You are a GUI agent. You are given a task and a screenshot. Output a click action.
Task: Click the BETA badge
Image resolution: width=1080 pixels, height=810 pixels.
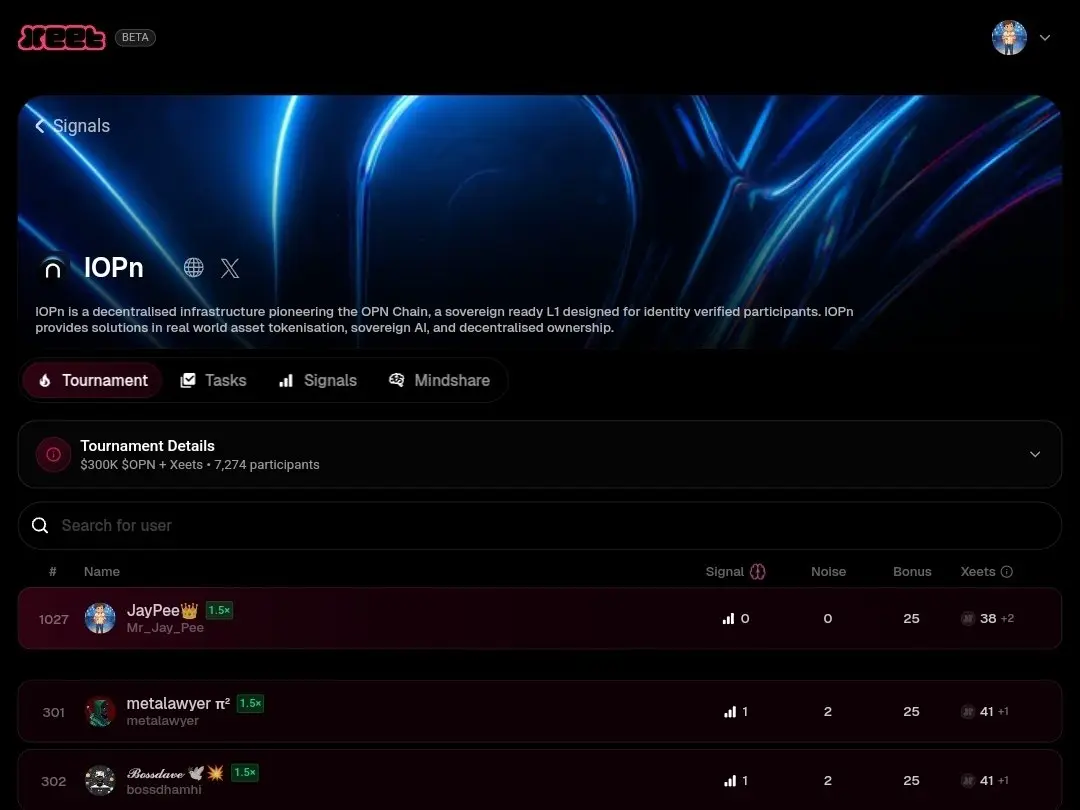coord(135,37)
